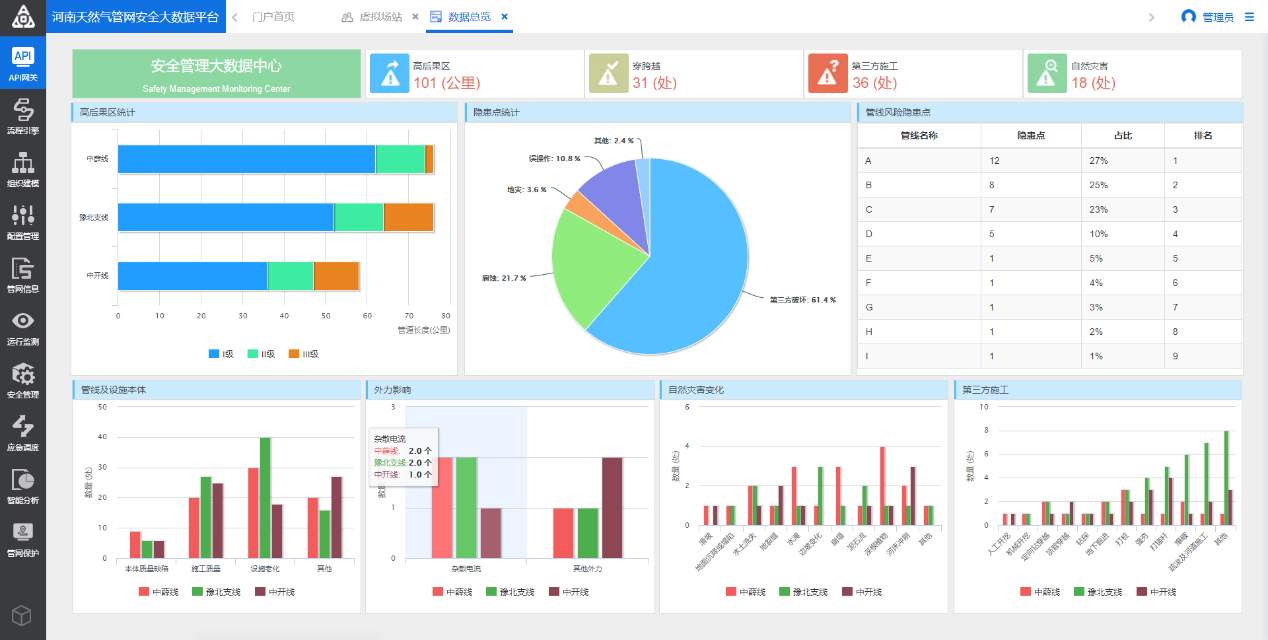The height and width of the screenshot is (640, 1268).
Task: Open the 流程引擎 sidebar module
Action: click(22, 116)
